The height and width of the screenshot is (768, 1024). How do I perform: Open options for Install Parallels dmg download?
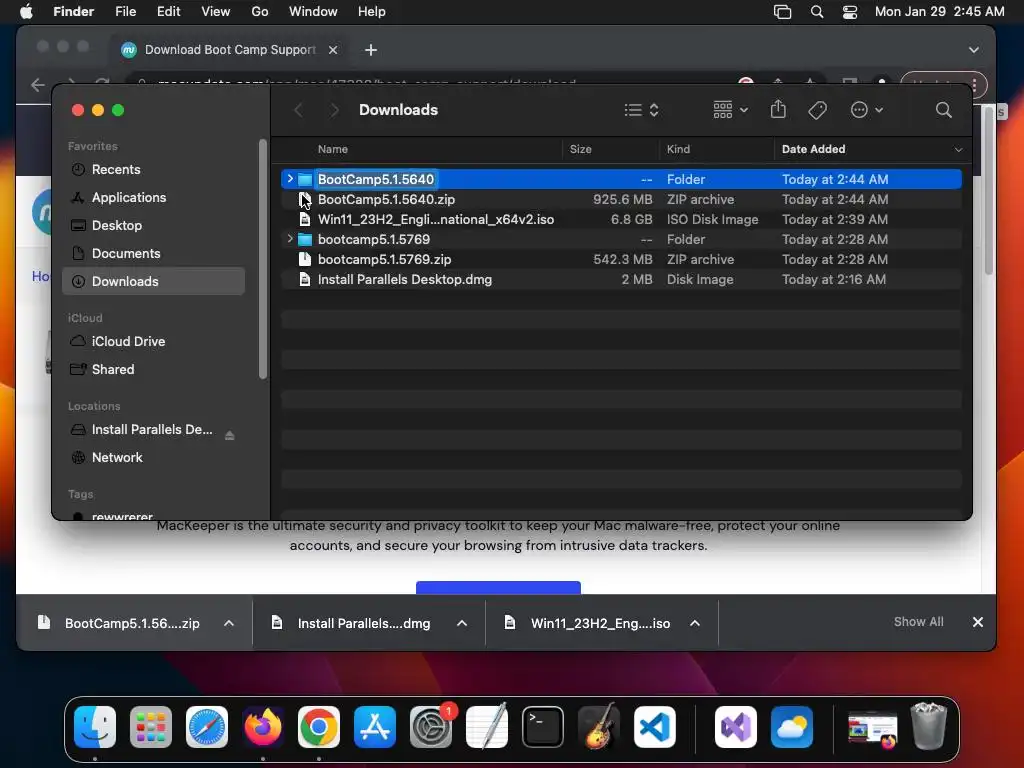click(x=462, y=623)
